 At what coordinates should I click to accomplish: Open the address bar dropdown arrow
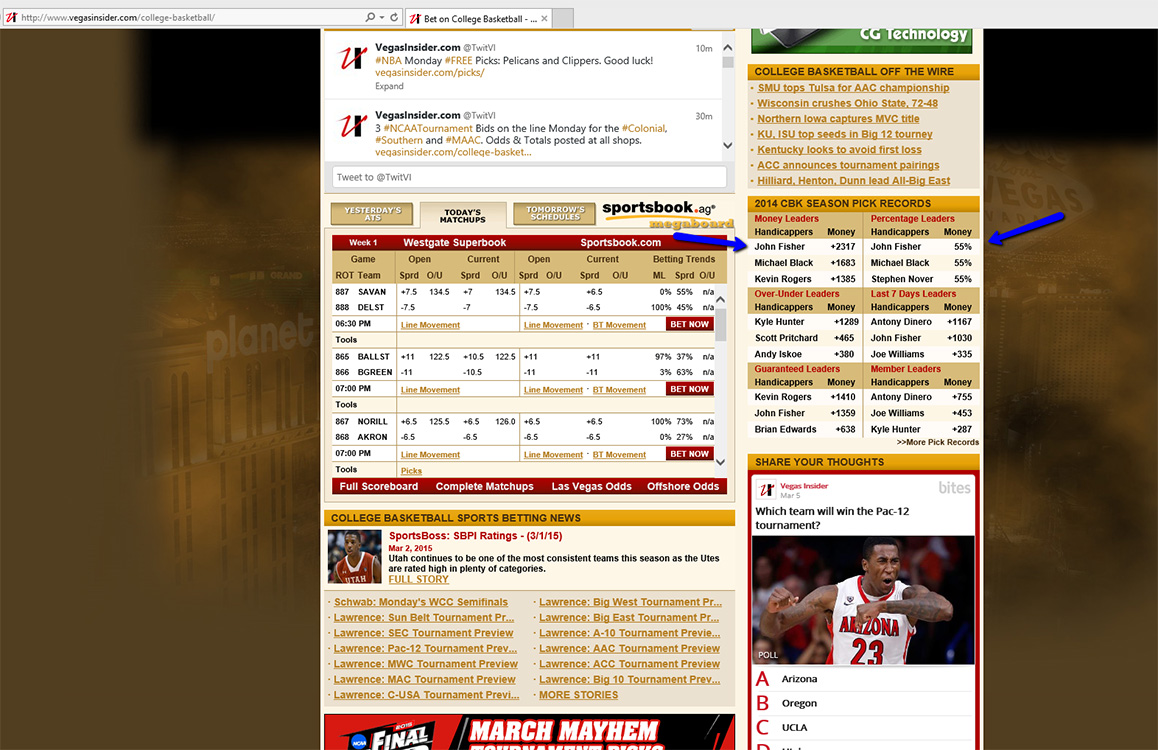(382, 17)
